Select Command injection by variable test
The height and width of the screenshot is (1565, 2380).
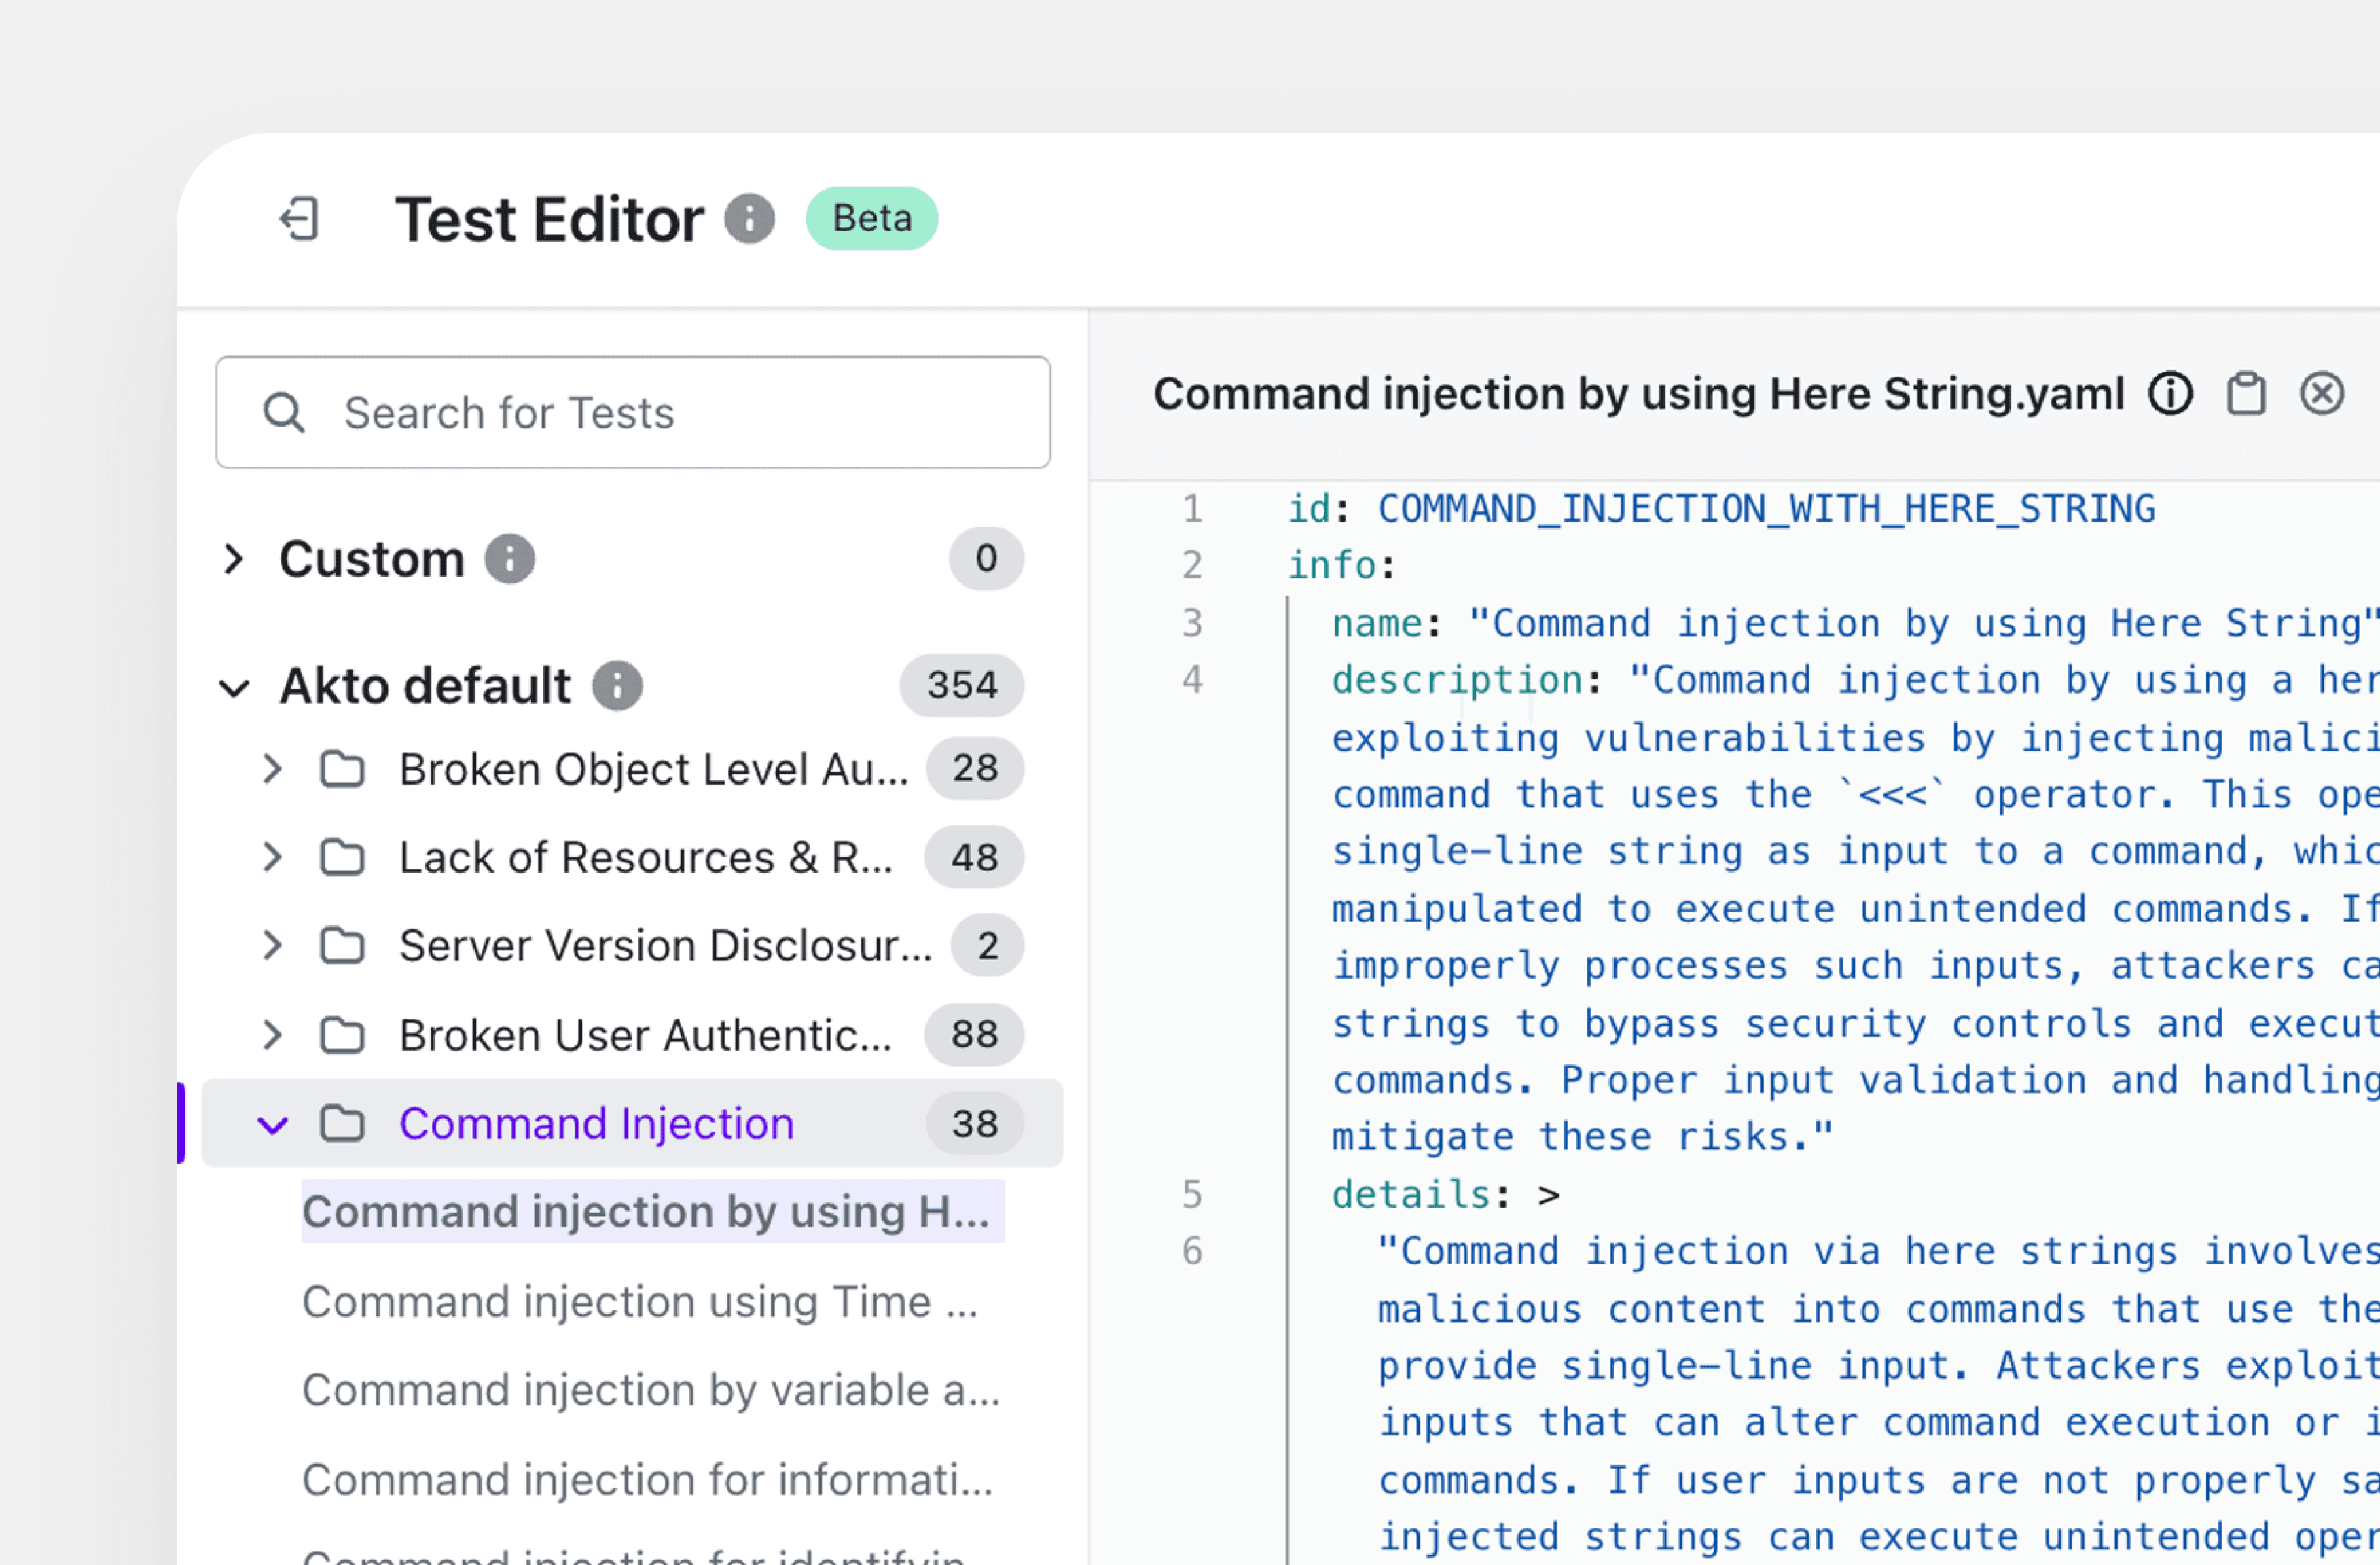coord(650,1390)
